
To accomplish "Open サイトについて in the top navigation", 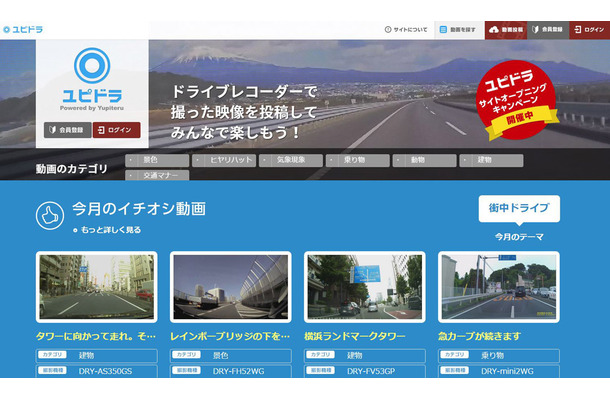I will (x=408, y=29).
